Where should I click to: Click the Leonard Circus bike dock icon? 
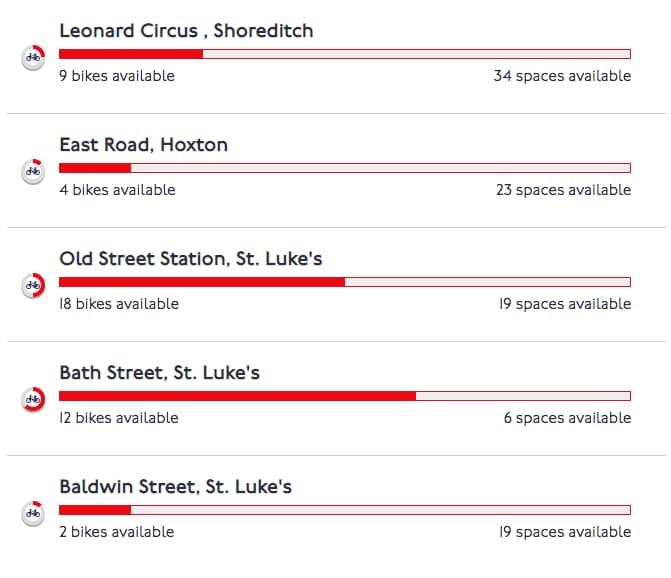[x=33, y=58]
